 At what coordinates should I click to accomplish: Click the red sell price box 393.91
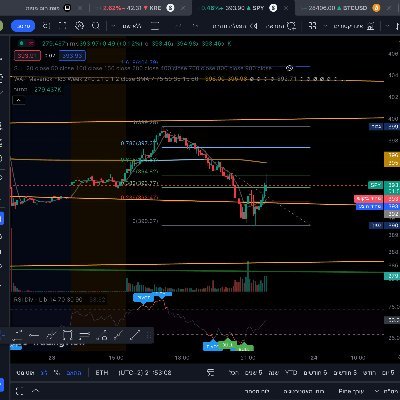[27, 56]
